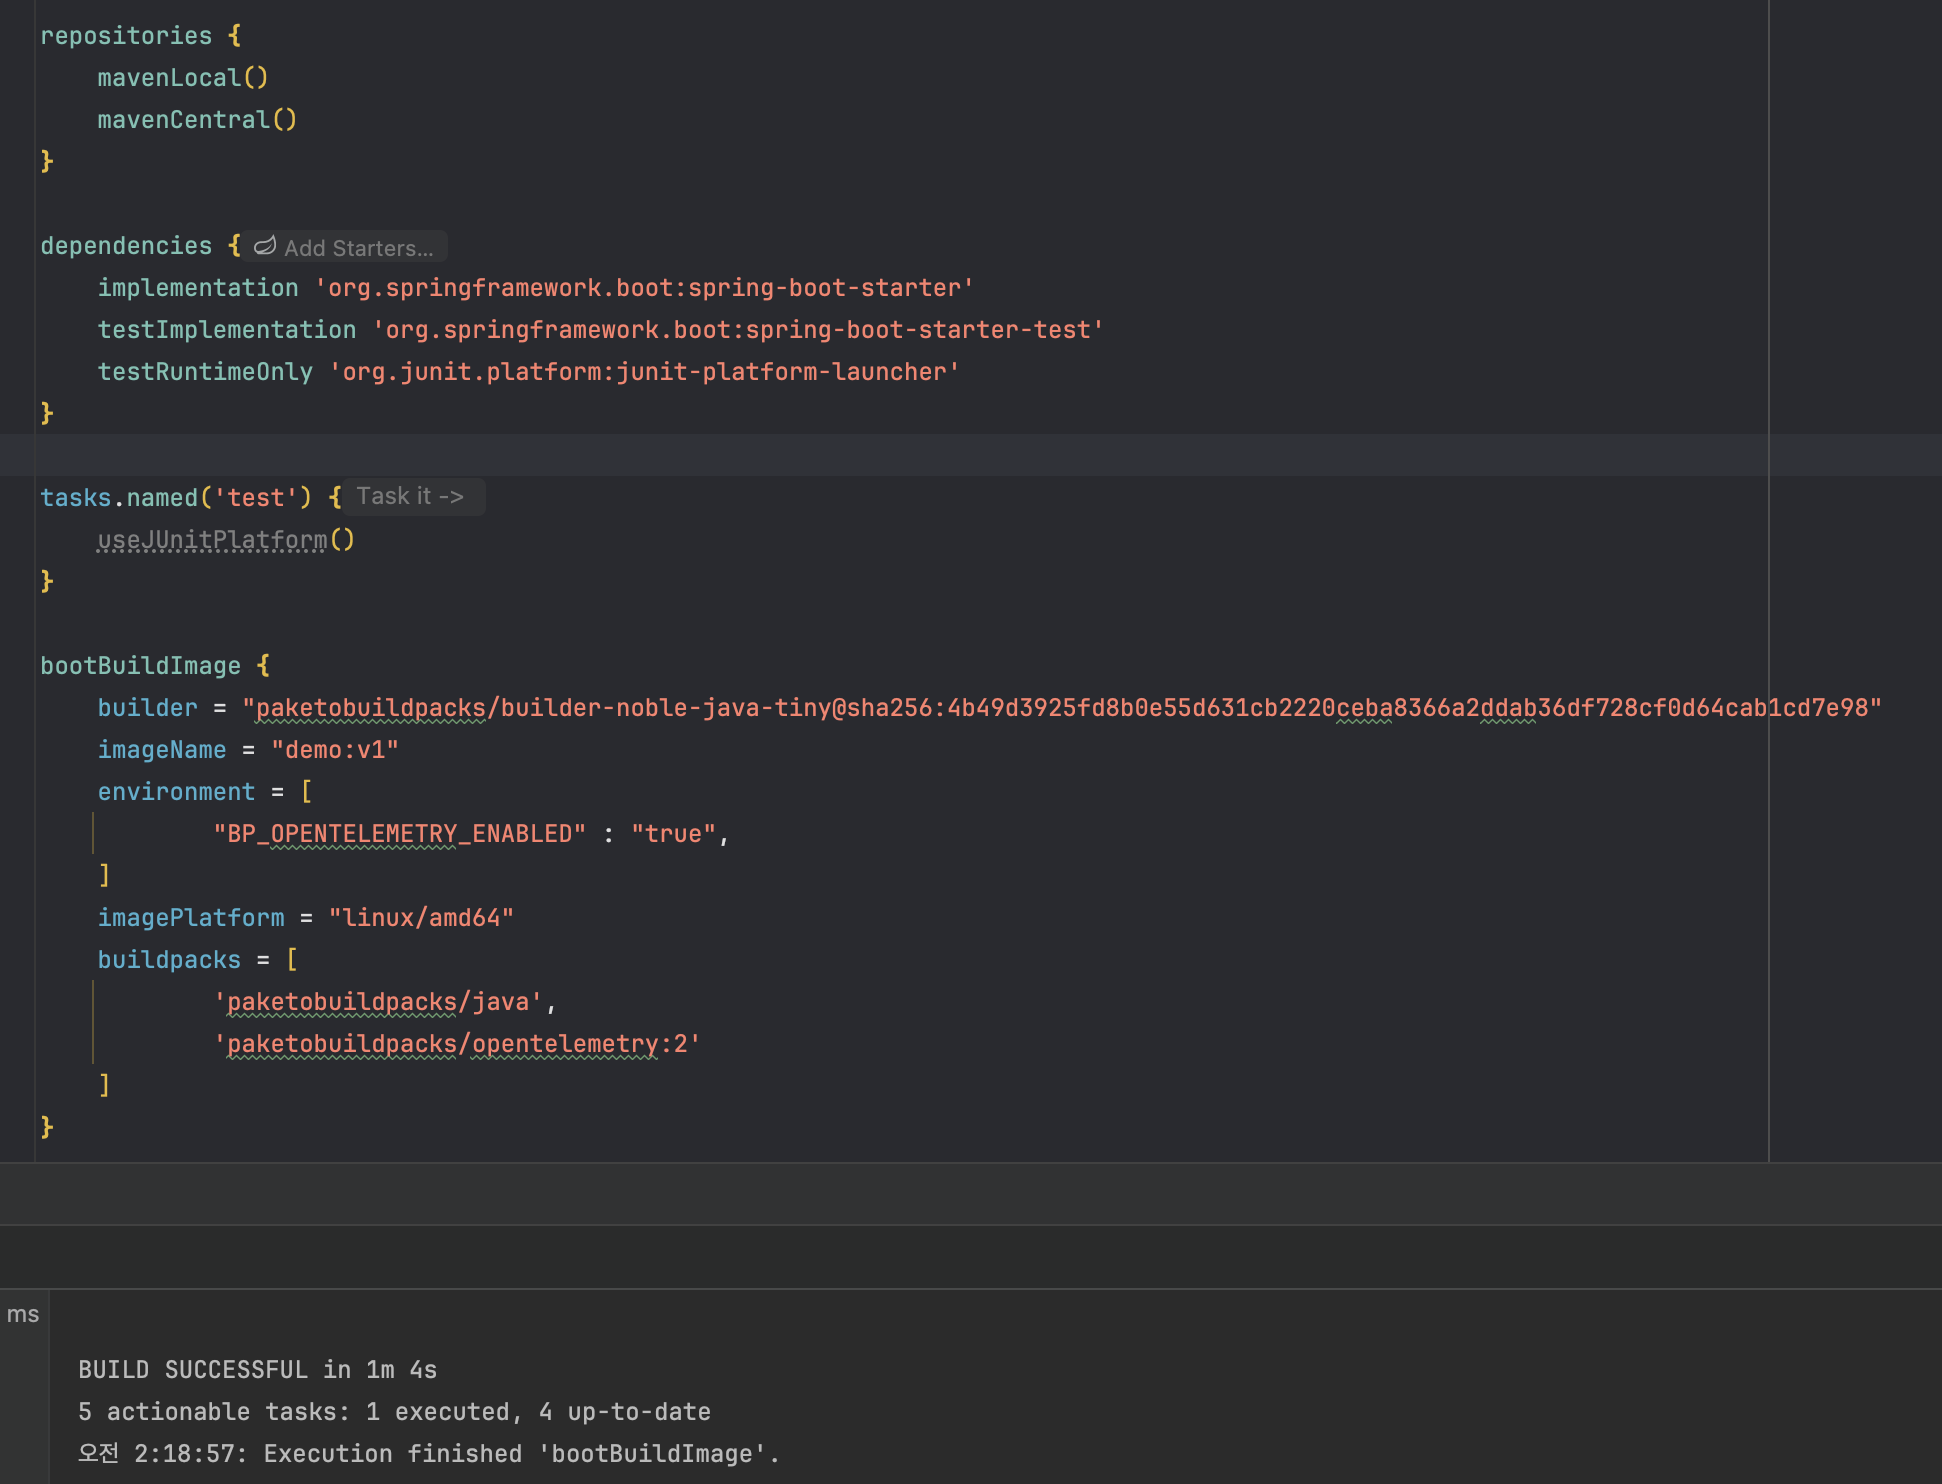Click the underlined useJUnitPlatform method
Image resolution: width=1942 pixels, height=1484 pixels.
(x=212, y=540)
